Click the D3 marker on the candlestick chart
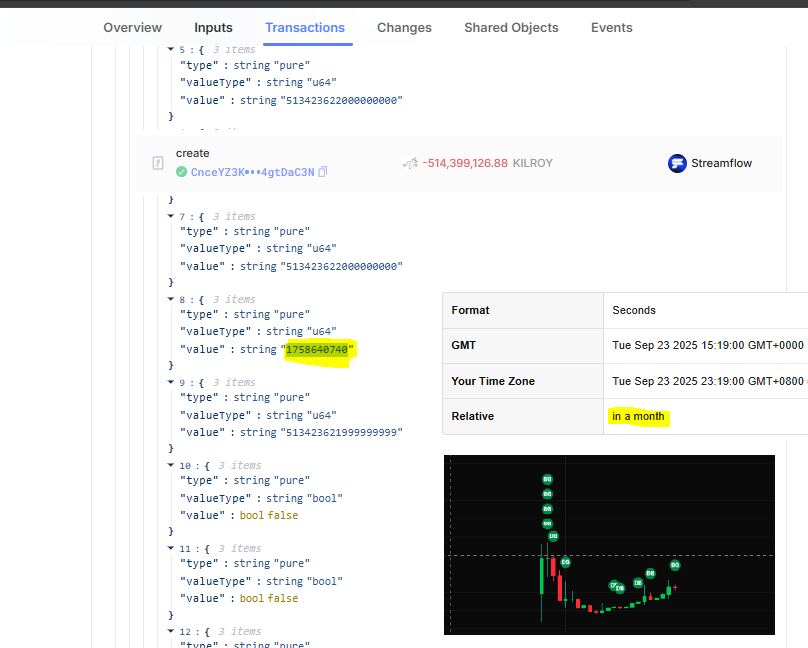808x648 pixels. click(675, 566)
